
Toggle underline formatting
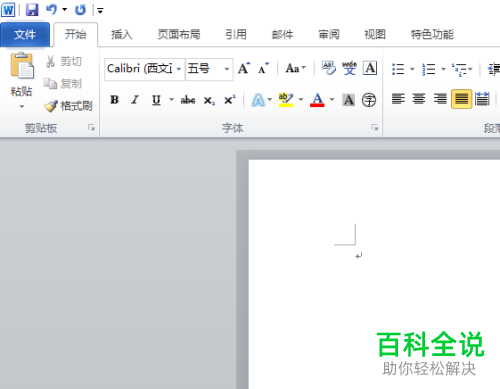[x=156, y=99]
